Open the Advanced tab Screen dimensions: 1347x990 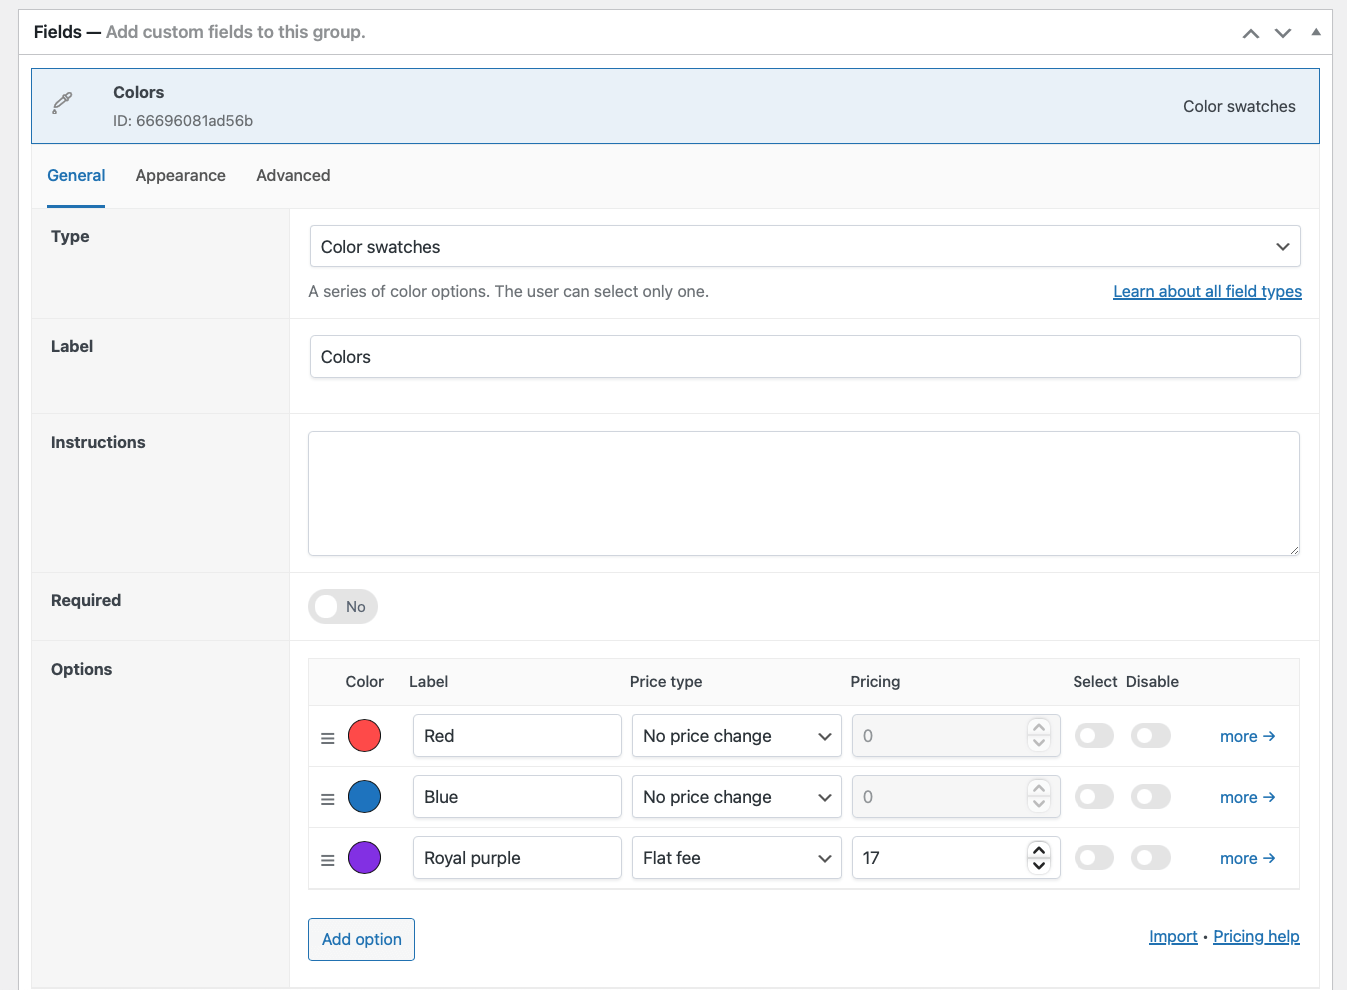[292, 175]
